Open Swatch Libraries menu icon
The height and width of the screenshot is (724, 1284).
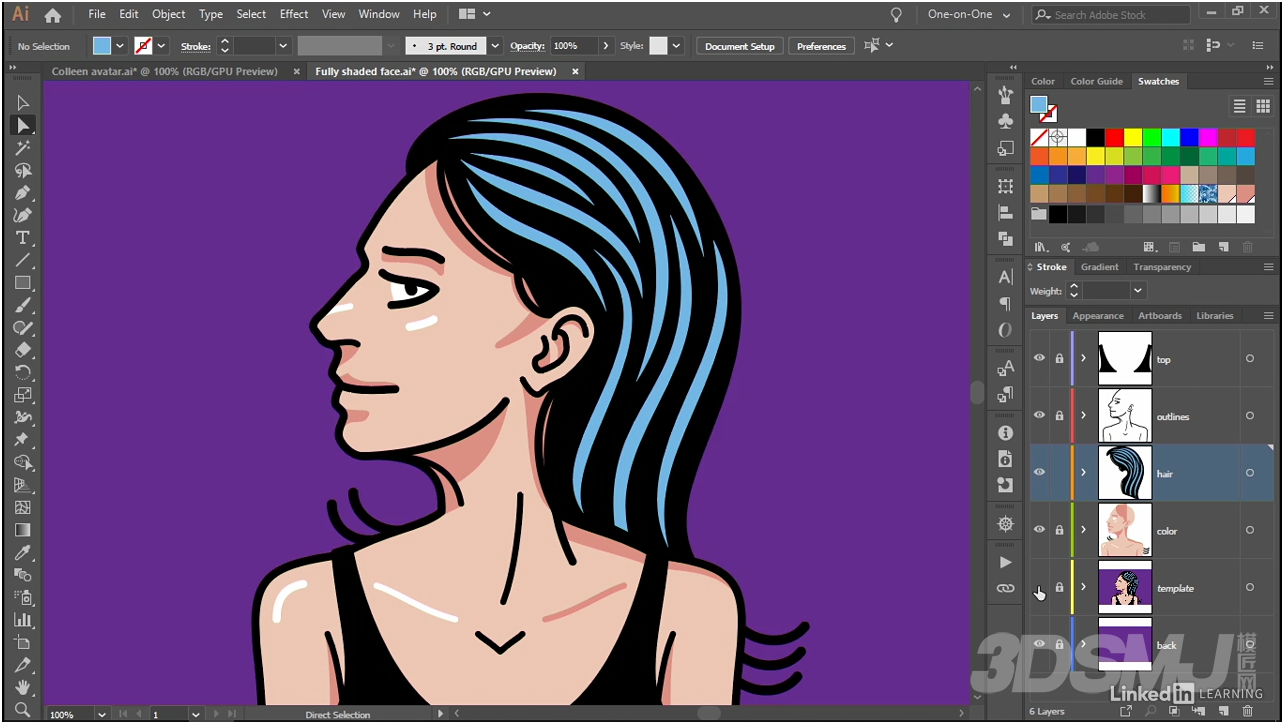(x=1041, y=247)
